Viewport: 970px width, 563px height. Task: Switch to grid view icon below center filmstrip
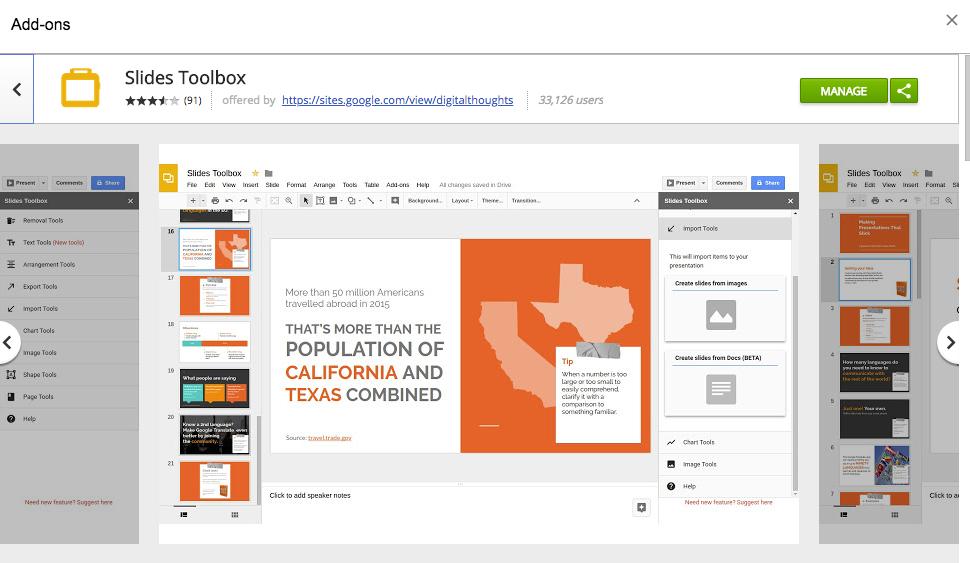235,515
